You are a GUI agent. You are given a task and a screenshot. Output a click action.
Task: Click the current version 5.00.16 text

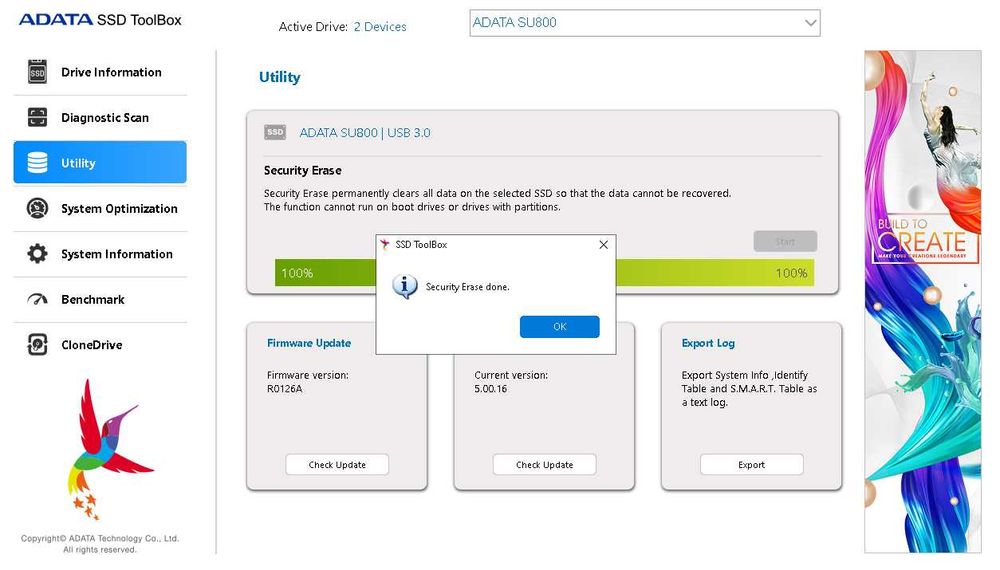[490, 389]
